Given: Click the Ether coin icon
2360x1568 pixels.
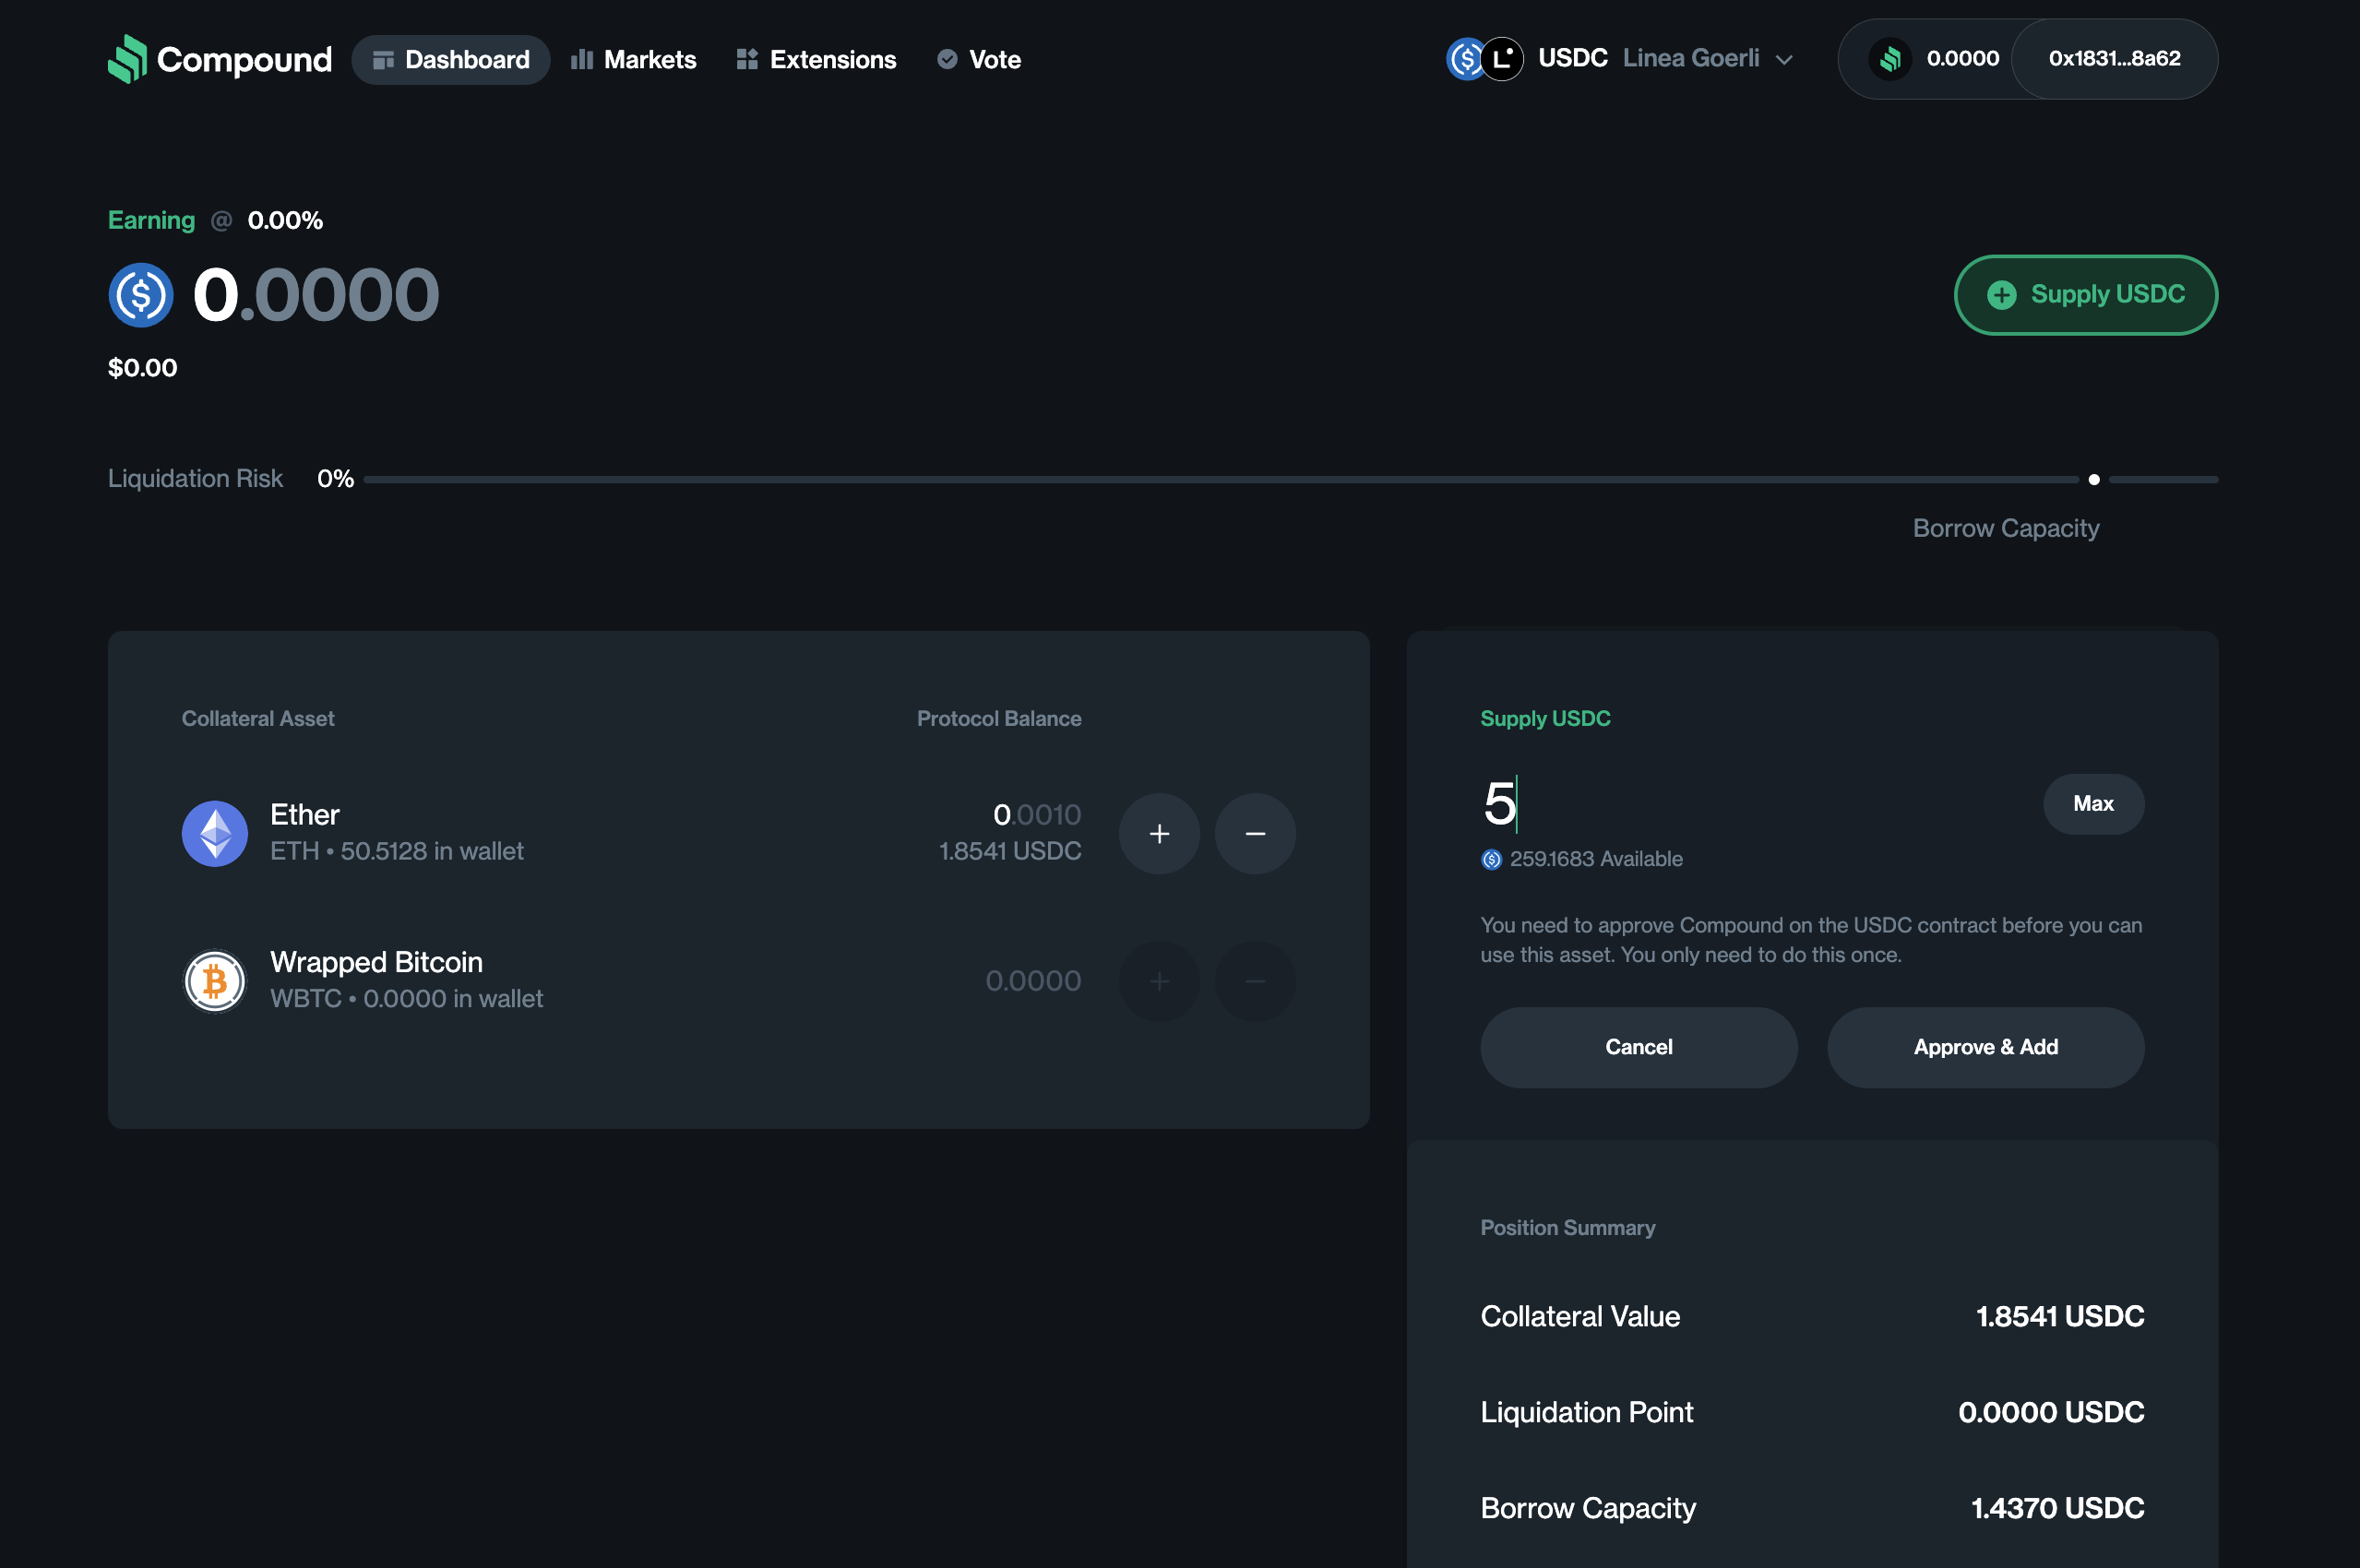Looking at the screenshot, I should (215, 833).
